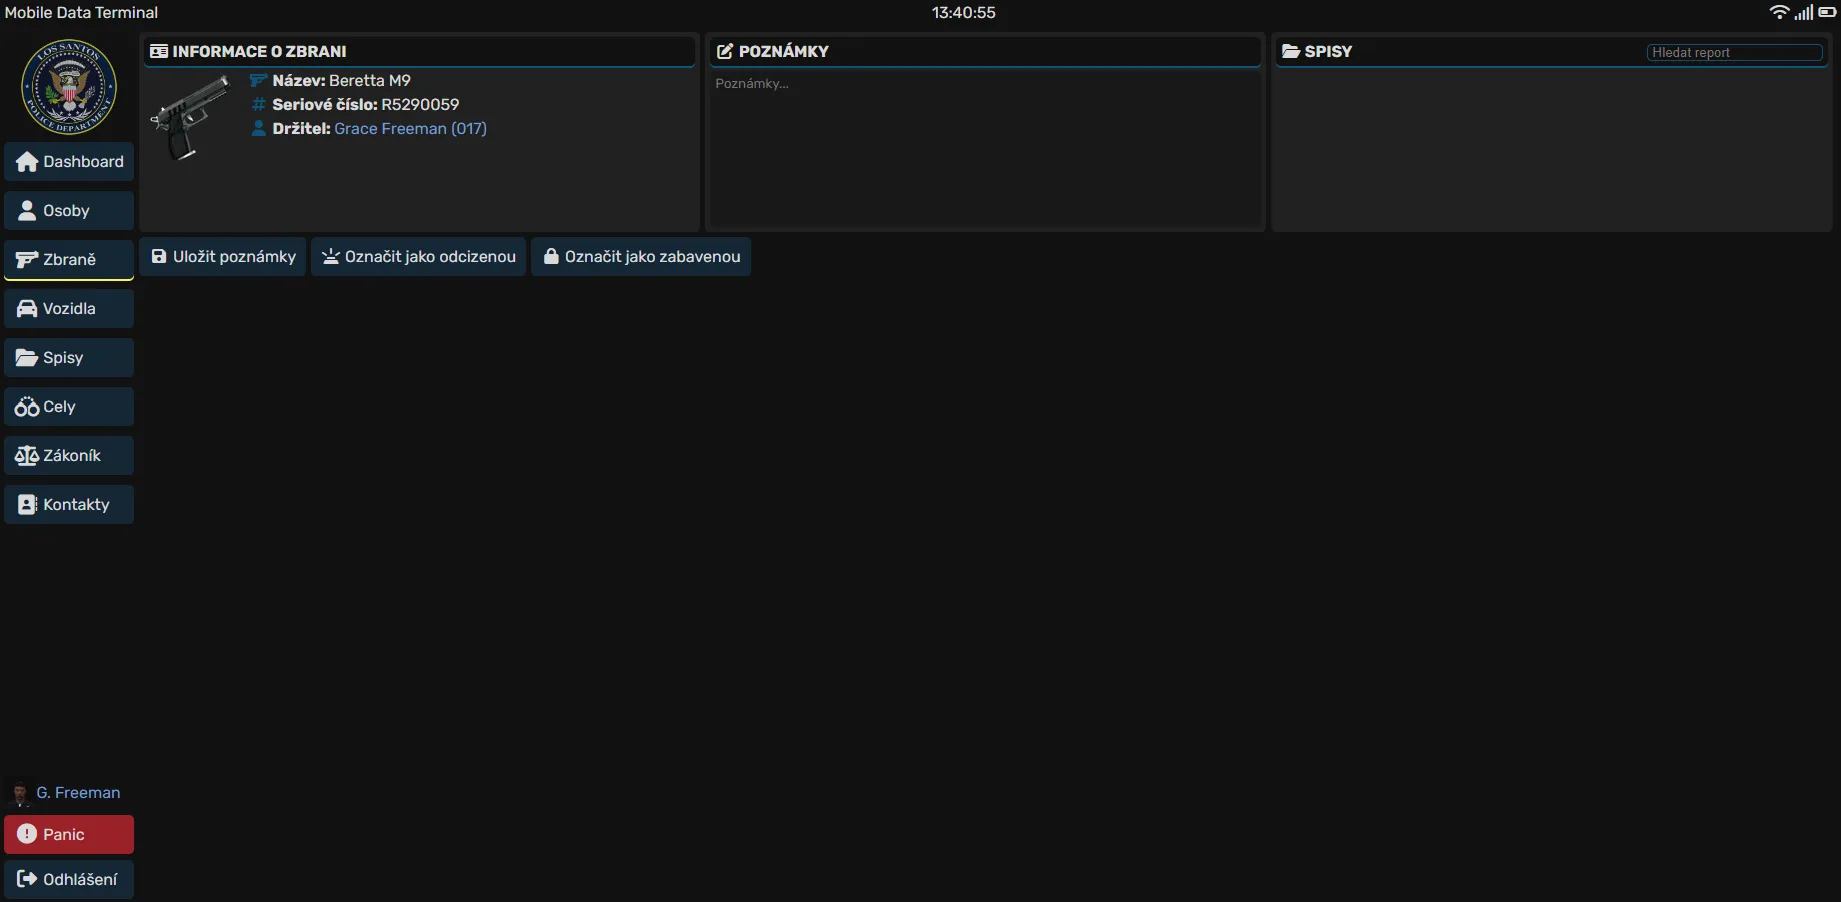Open Zákoník law book
The height and width of the screenshot is (902, 1841).
69,456
